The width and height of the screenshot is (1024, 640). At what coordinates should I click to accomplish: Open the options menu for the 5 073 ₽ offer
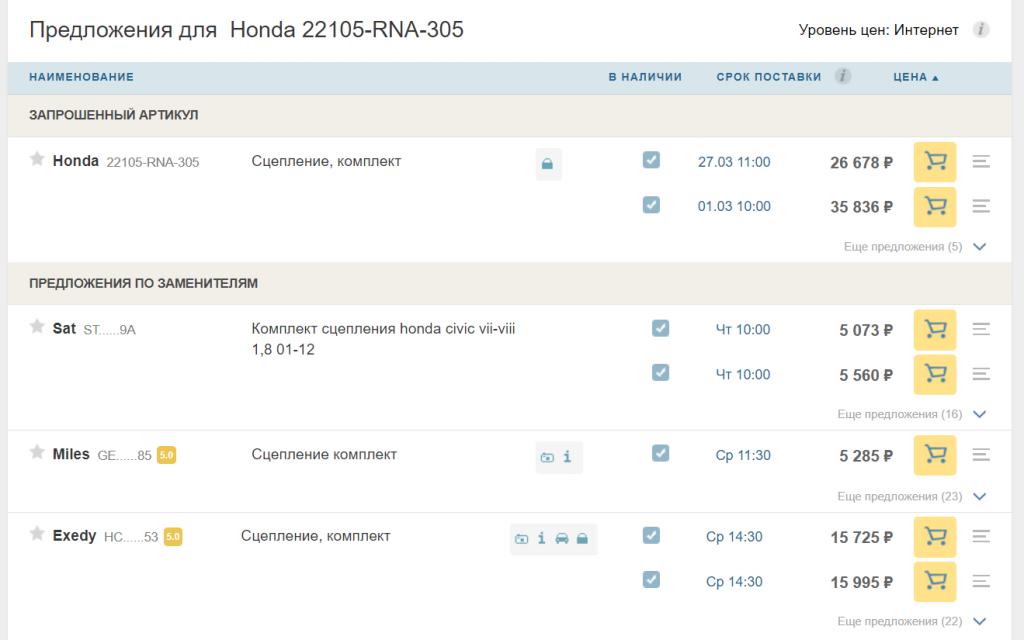click(x=981, y=329)
